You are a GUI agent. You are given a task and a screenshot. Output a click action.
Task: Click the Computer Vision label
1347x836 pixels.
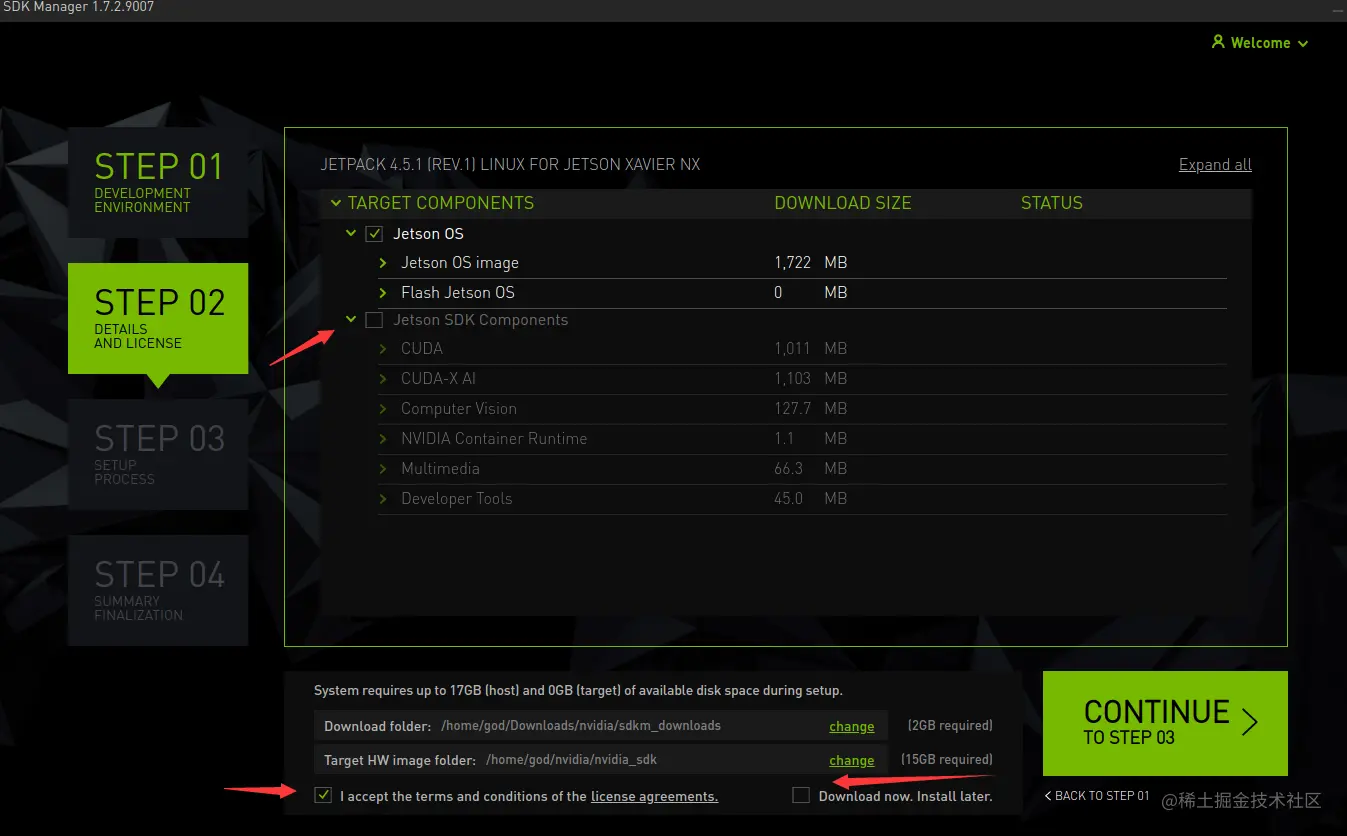click(x=459, y=409)
